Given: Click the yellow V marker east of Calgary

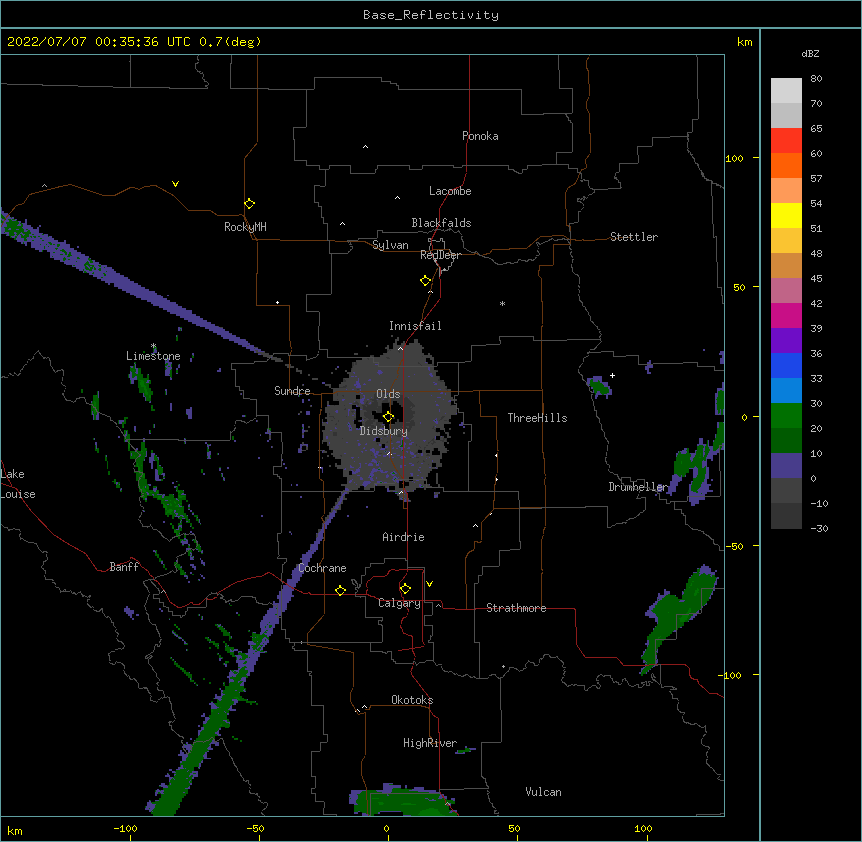Looking at the screenshot, I should point(429,584).
